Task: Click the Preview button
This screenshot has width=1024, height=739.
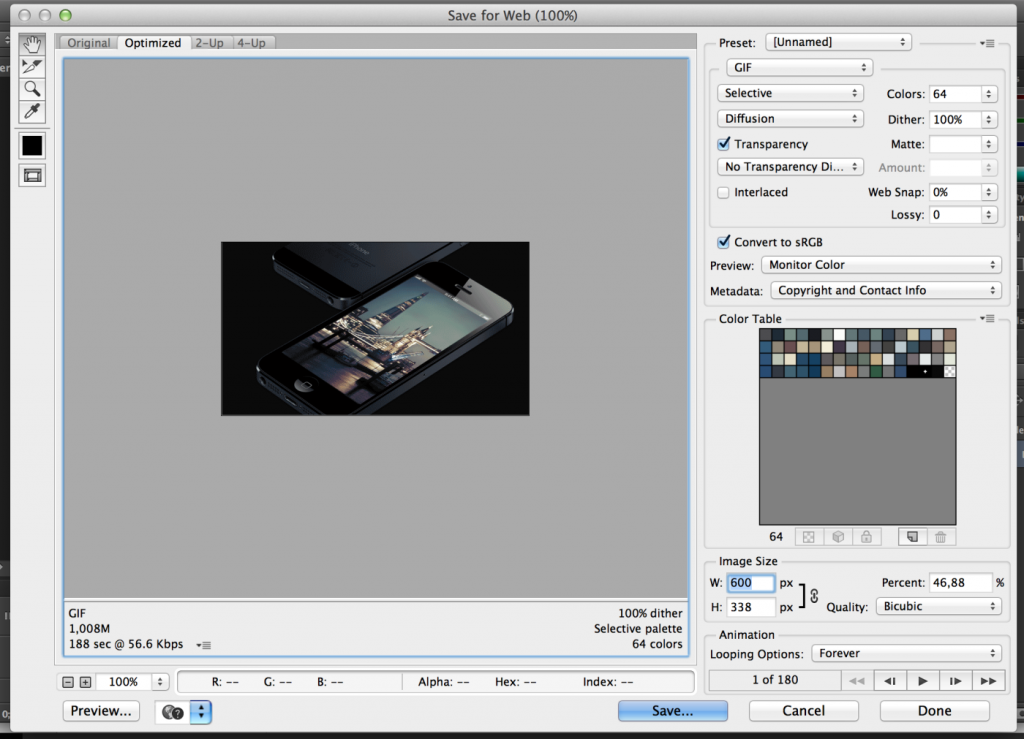Action: (x=100, y=711)
